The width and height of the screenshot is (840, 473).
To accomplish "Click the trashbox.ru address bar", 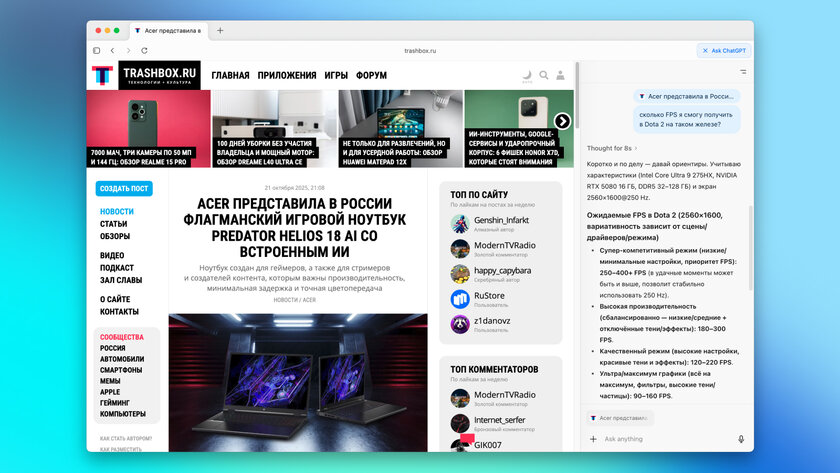I will [420, 50].
